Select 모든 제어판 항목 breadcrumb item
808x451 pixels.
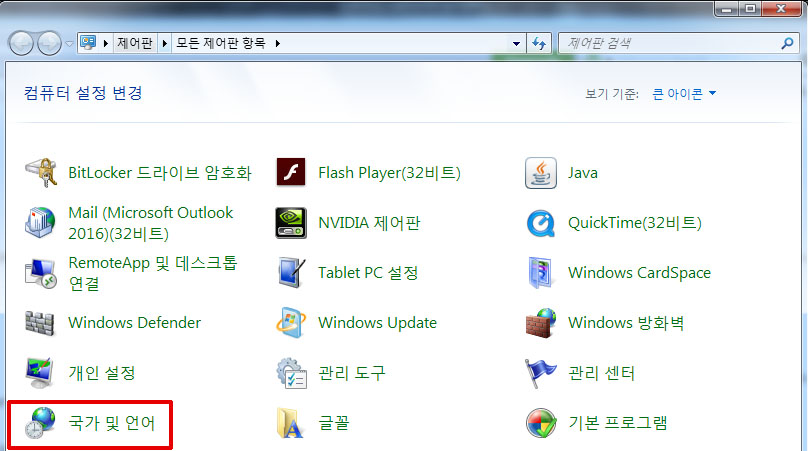pos(221,43)
